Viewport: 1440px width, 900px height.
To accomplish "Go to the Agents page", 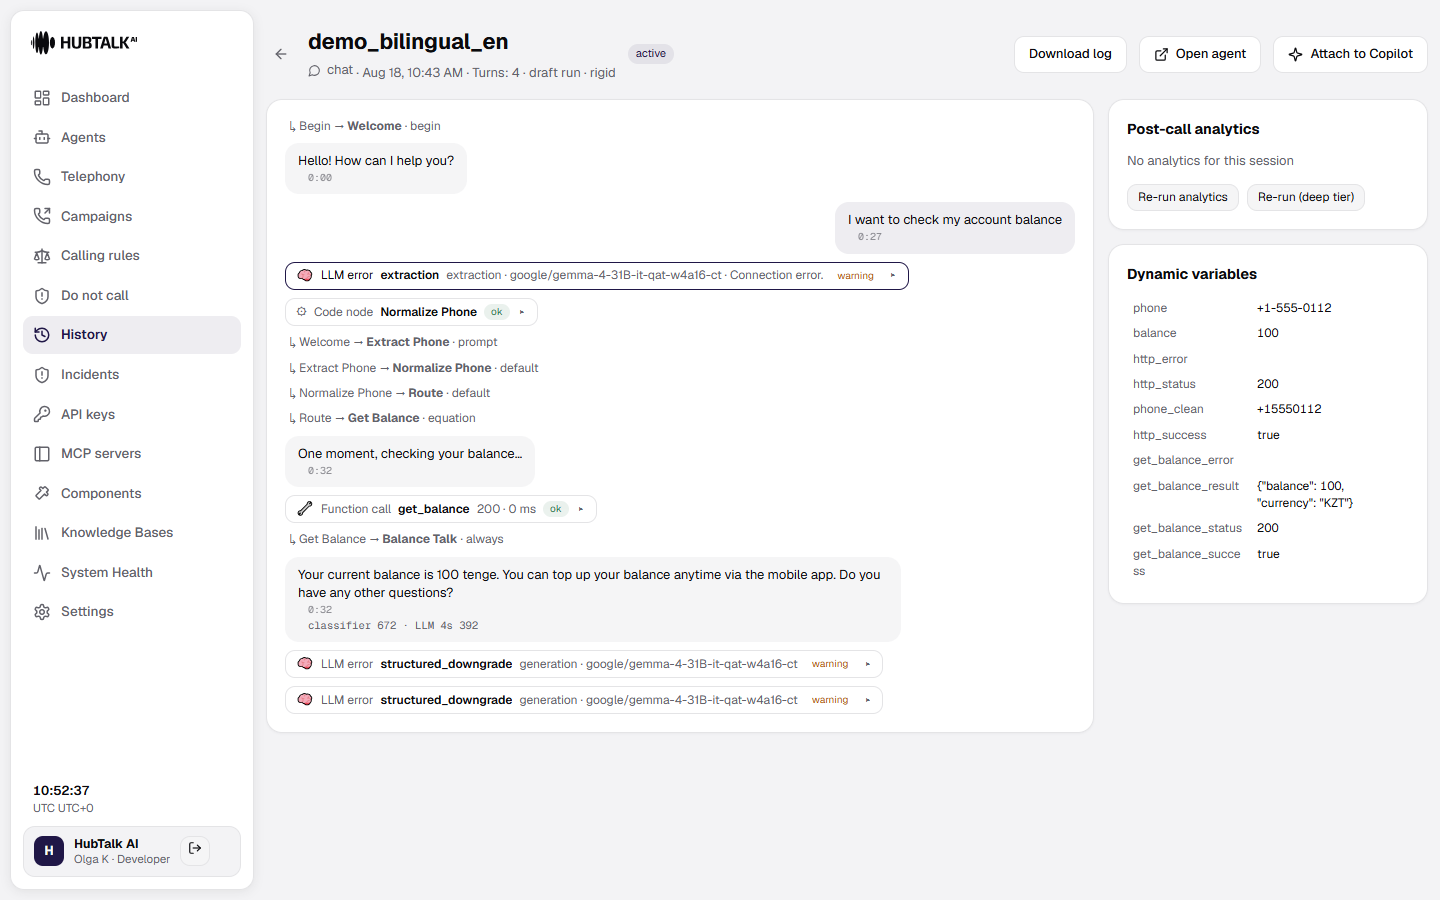I will point(131,137).
